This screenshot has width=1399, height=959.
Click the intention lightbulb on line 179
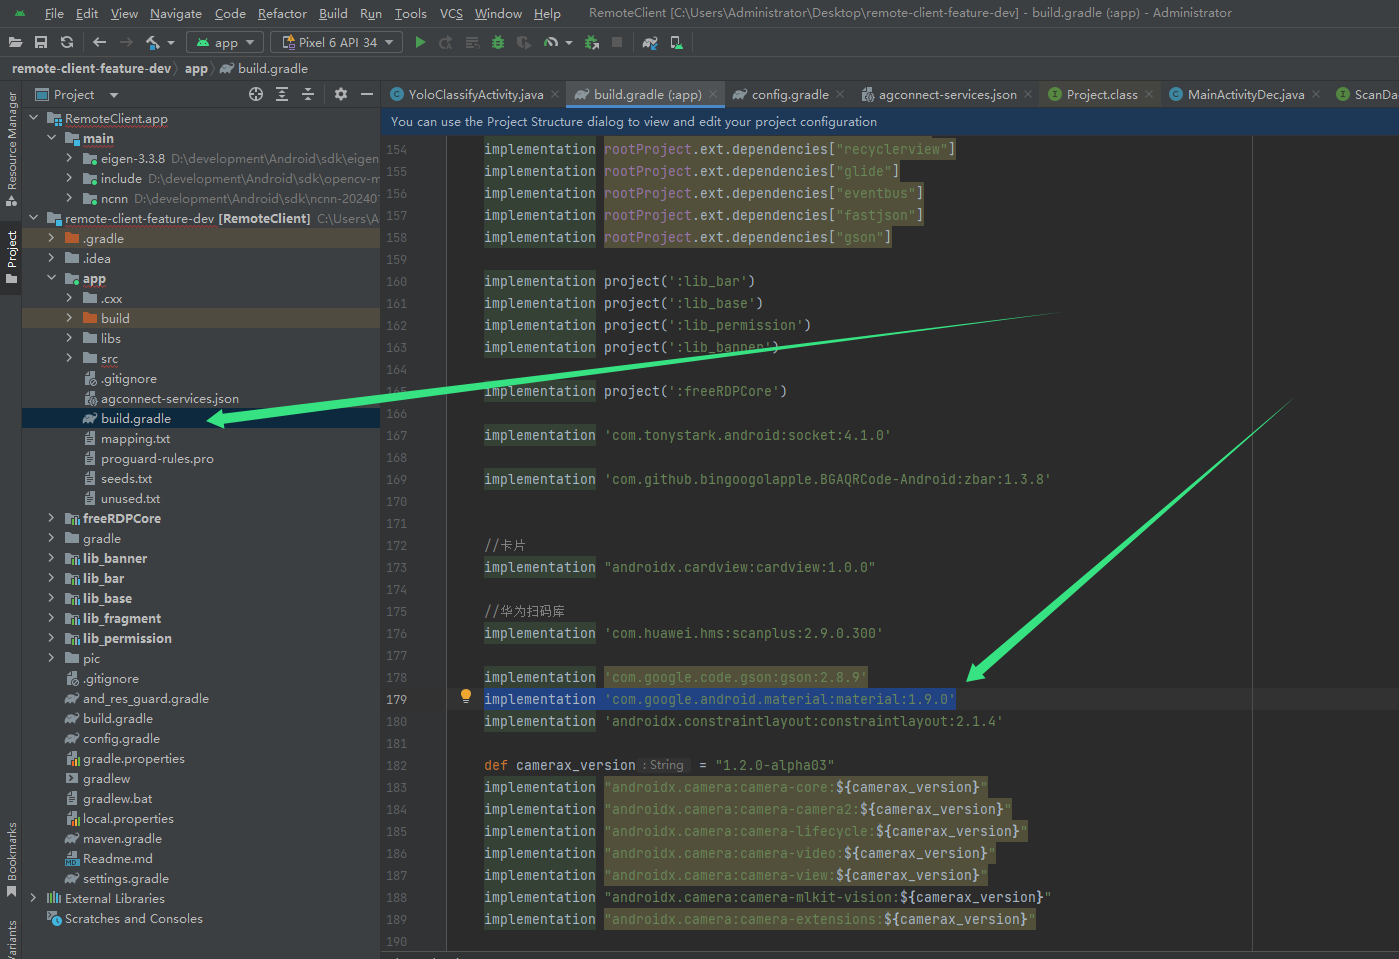click(x=466, y=698)
